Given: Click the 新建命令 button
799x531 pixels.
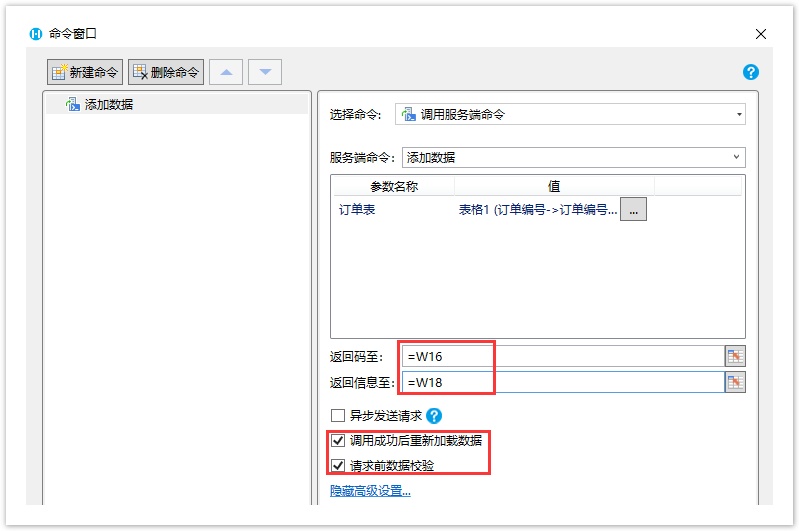Looking at the screenshot, I should tap(84, 72).
